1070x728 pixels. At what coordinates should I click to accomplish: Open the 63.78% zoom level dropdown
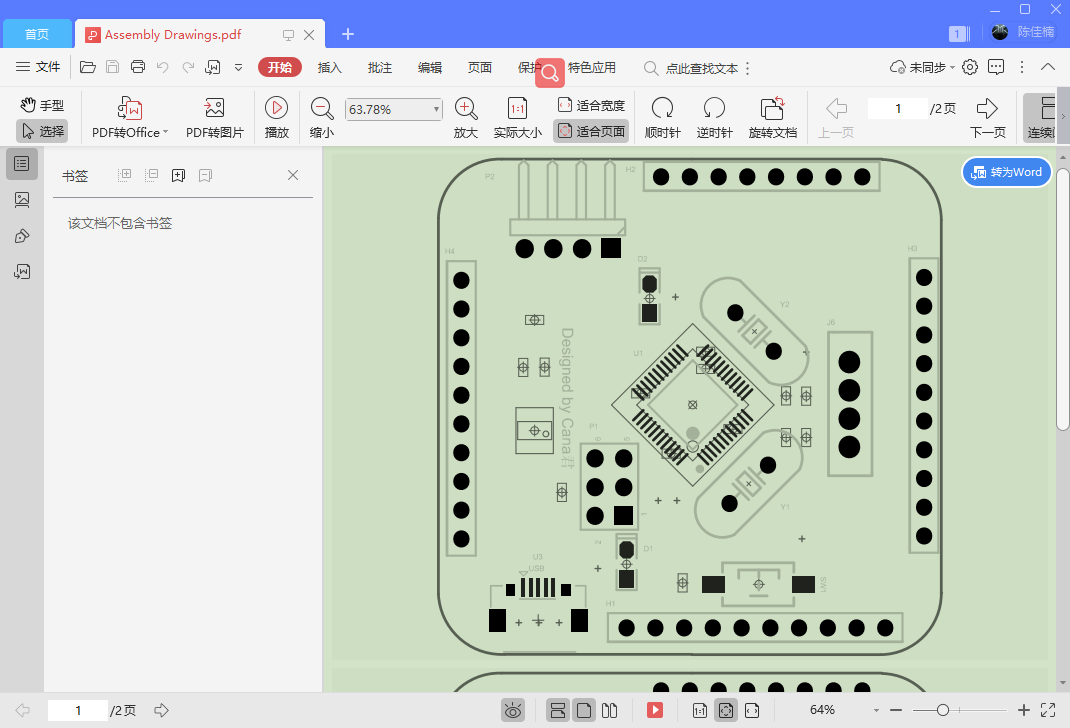click(434, 109)
